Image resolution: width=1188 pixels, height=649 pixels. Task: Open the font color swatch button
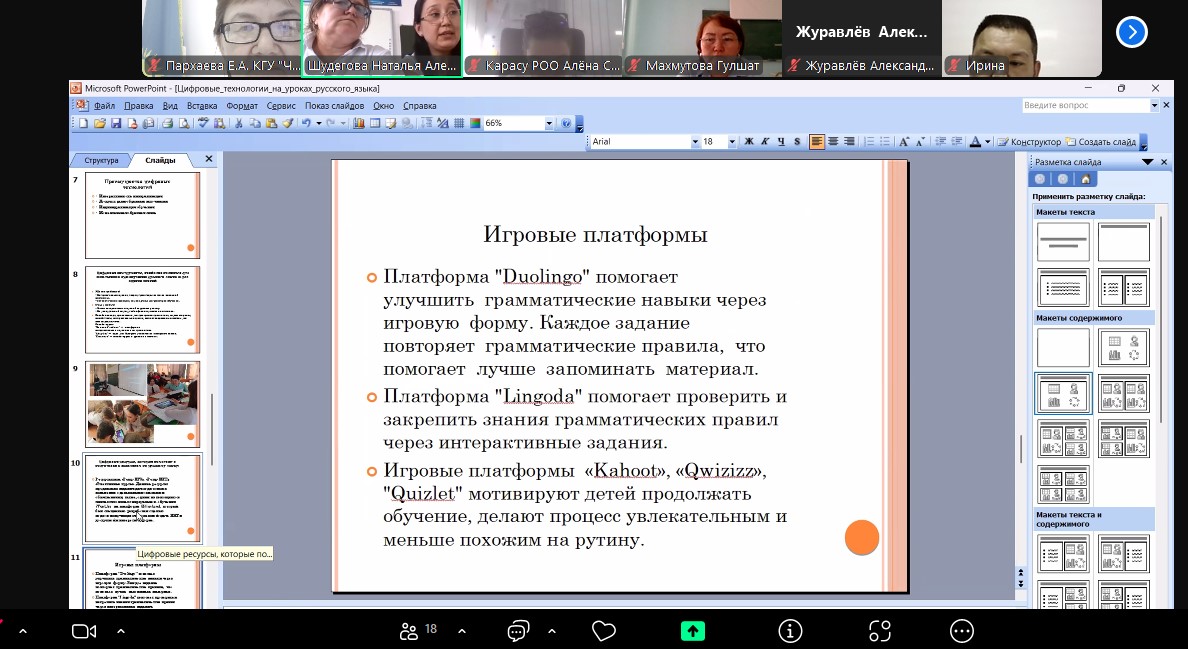click(x=975, y=142)
